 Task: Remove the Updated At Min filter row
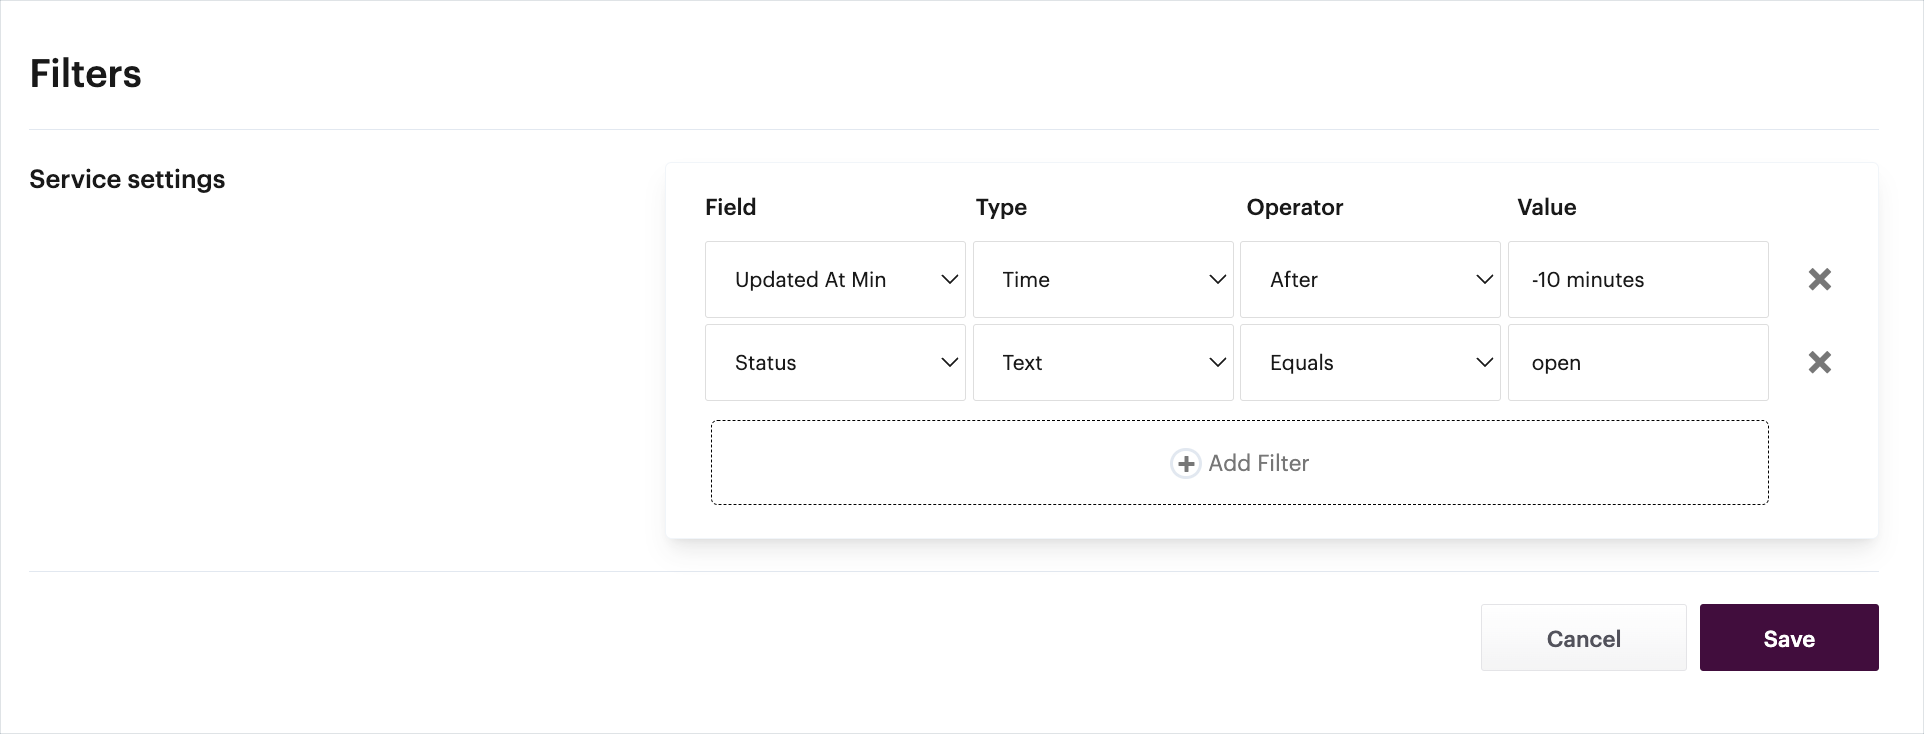tap(1819, 279)
